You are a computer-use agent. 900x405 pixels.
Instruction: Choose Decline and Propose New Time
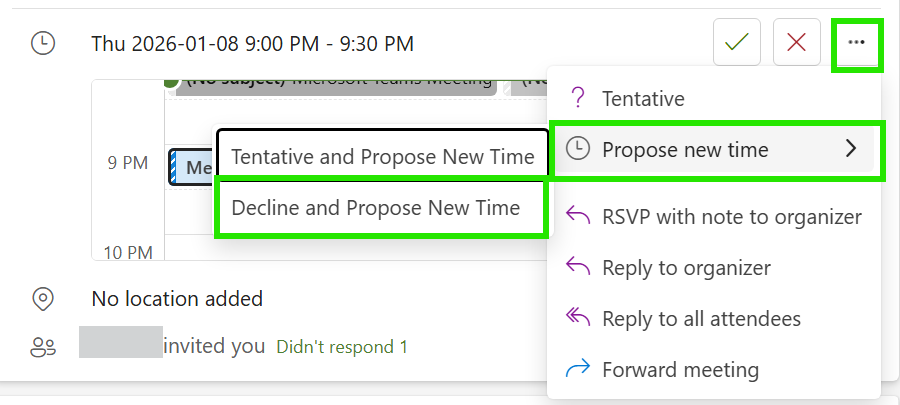(x=376, y=208)
